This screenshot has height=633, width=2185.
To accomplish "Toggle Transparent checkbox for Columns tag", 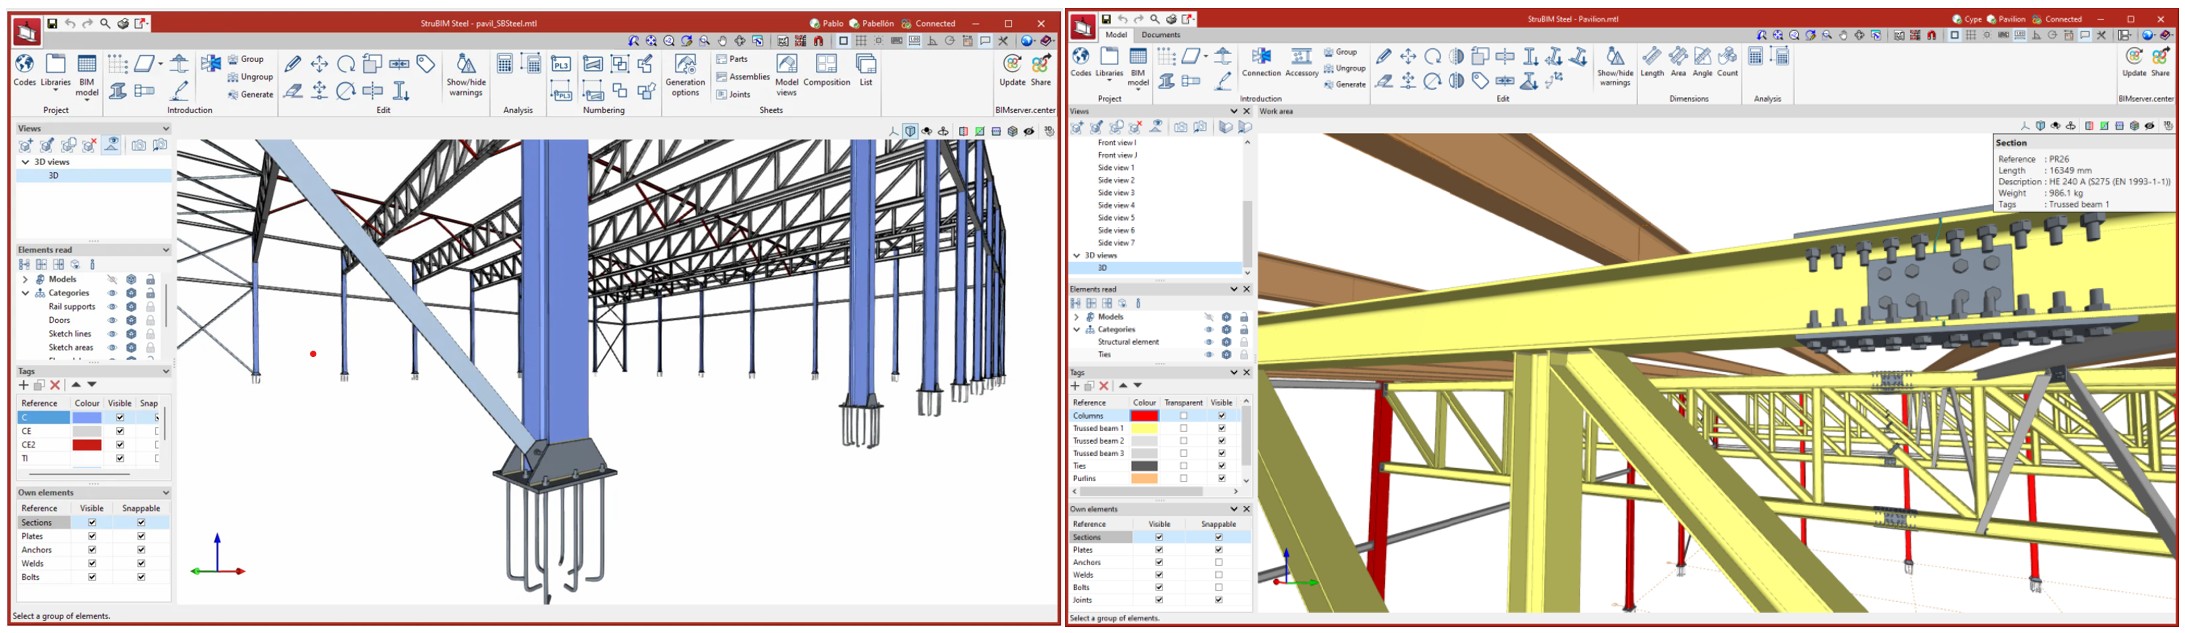I will (x=1183, y=416).
